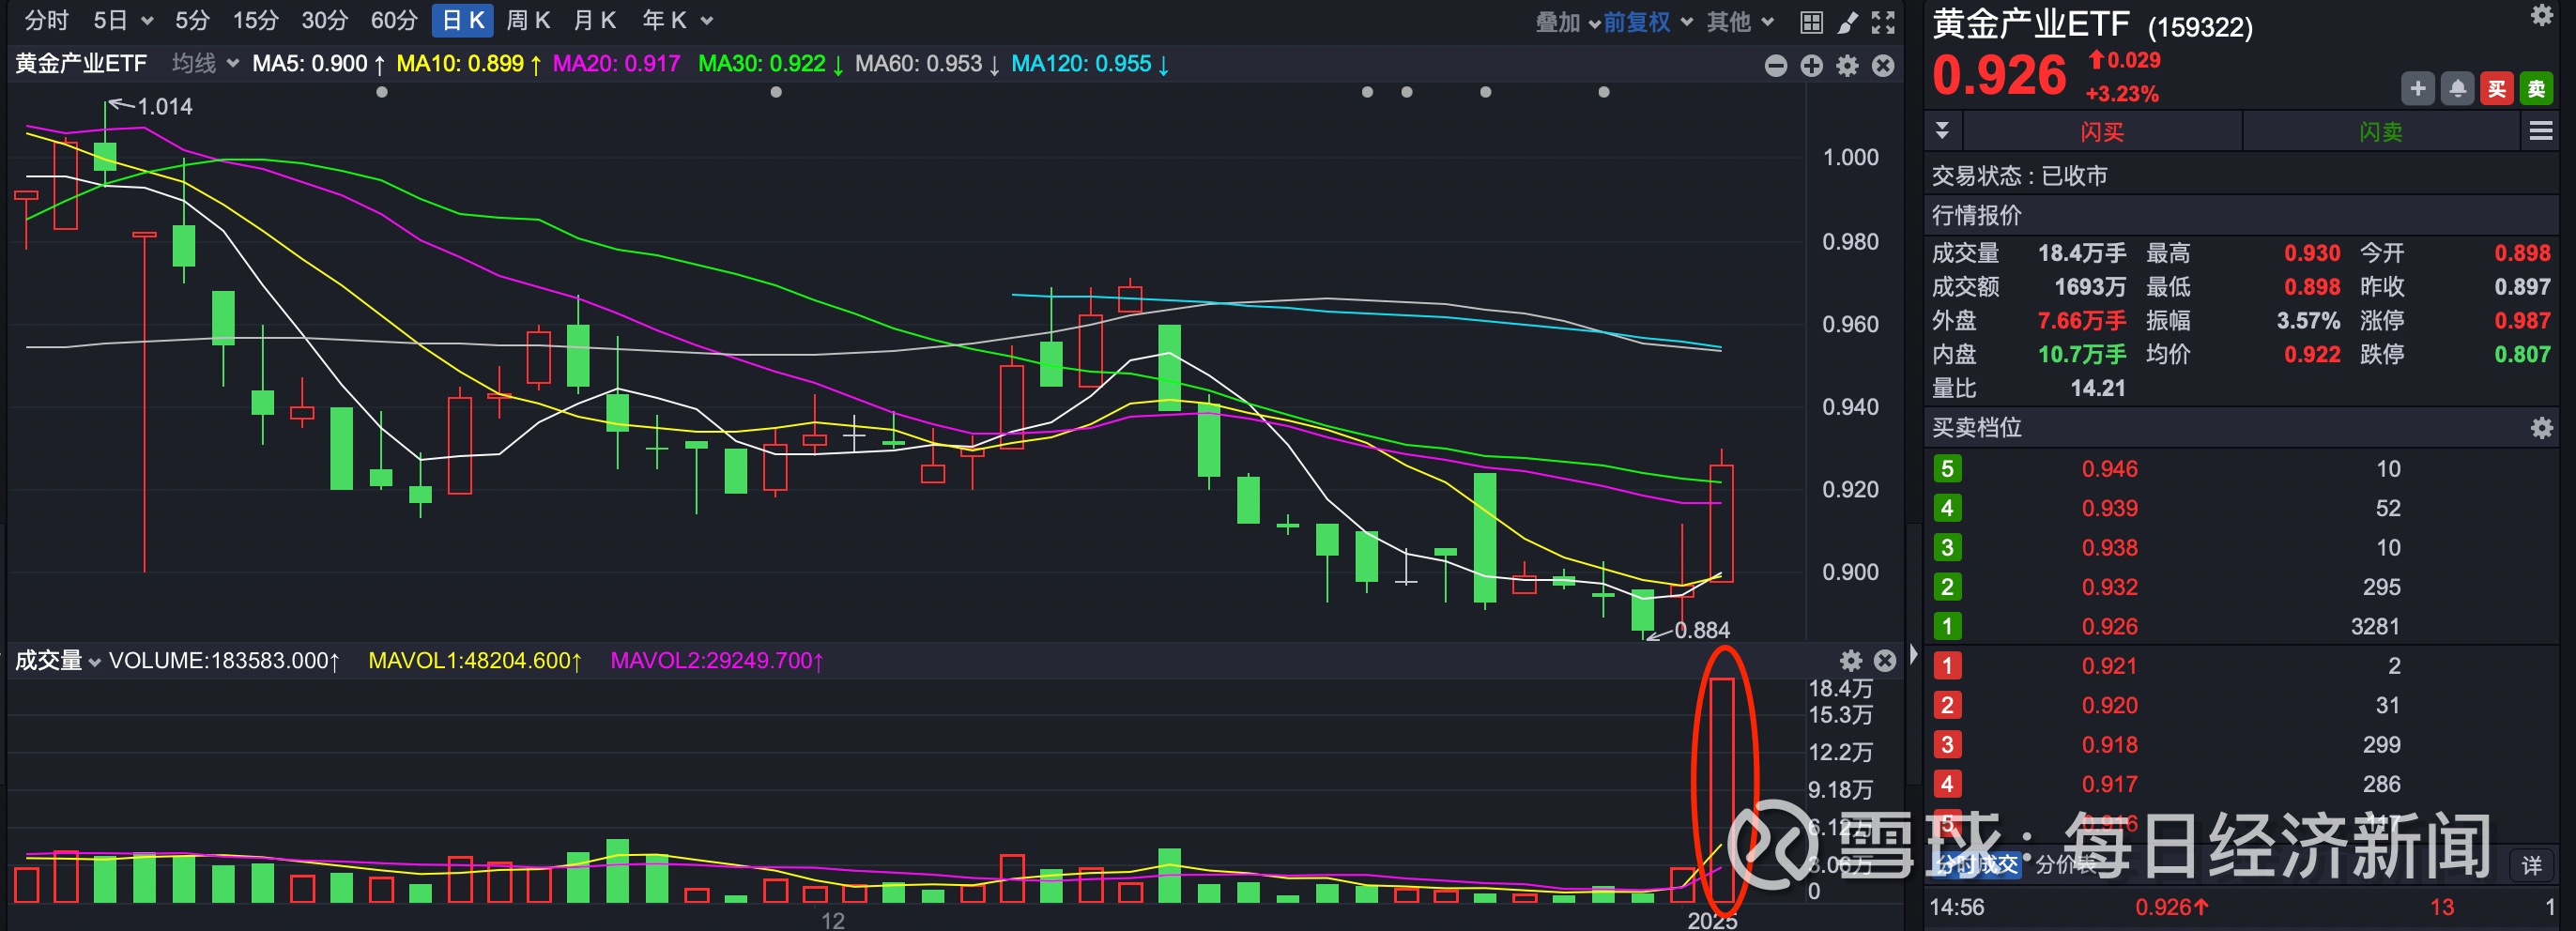The width and height of the screenshot is (2576, 931).
Task: Close the 成交量 volume indicator panel
Action: tap(1884, 661)
